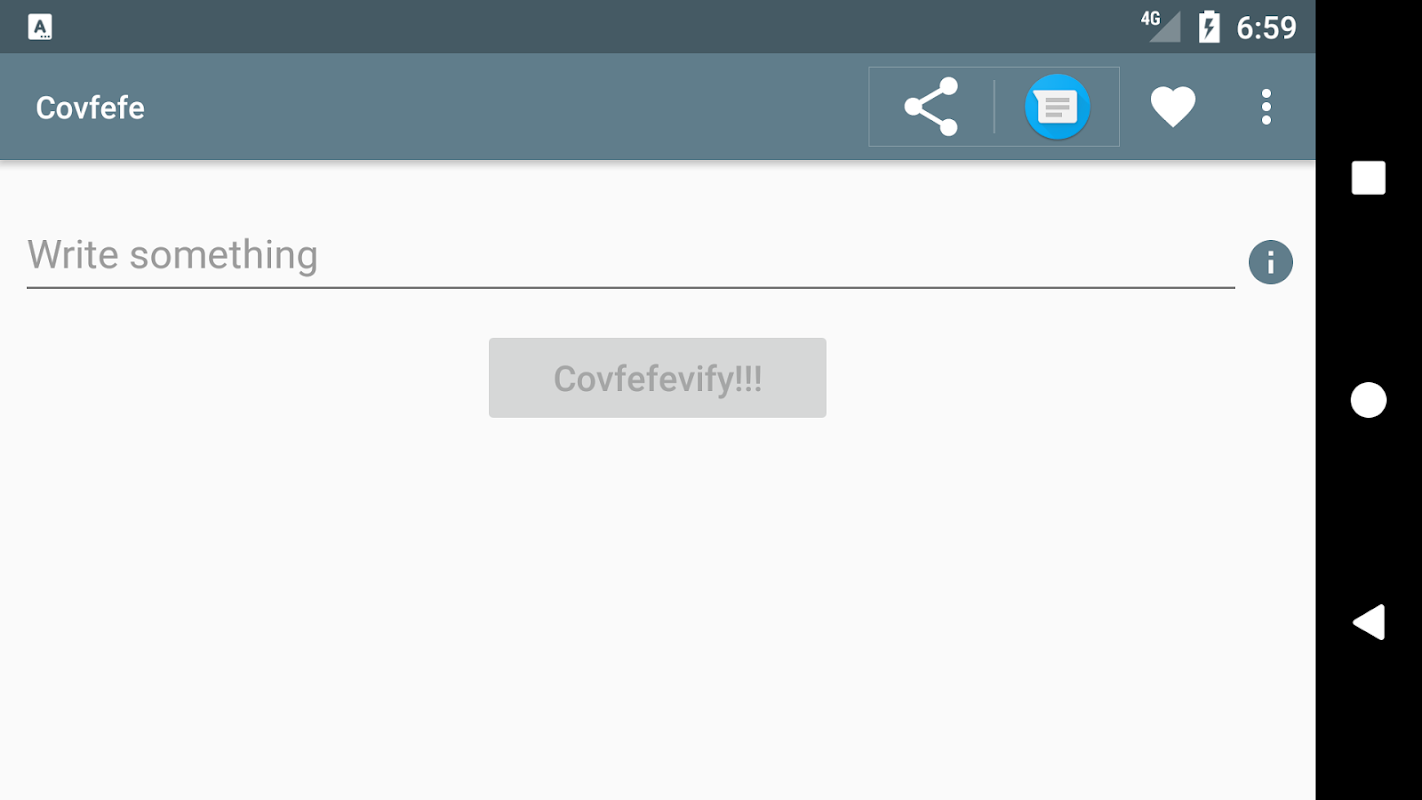Tap the 4G signal indicator
The image size is (1422, 800).
1161,26
